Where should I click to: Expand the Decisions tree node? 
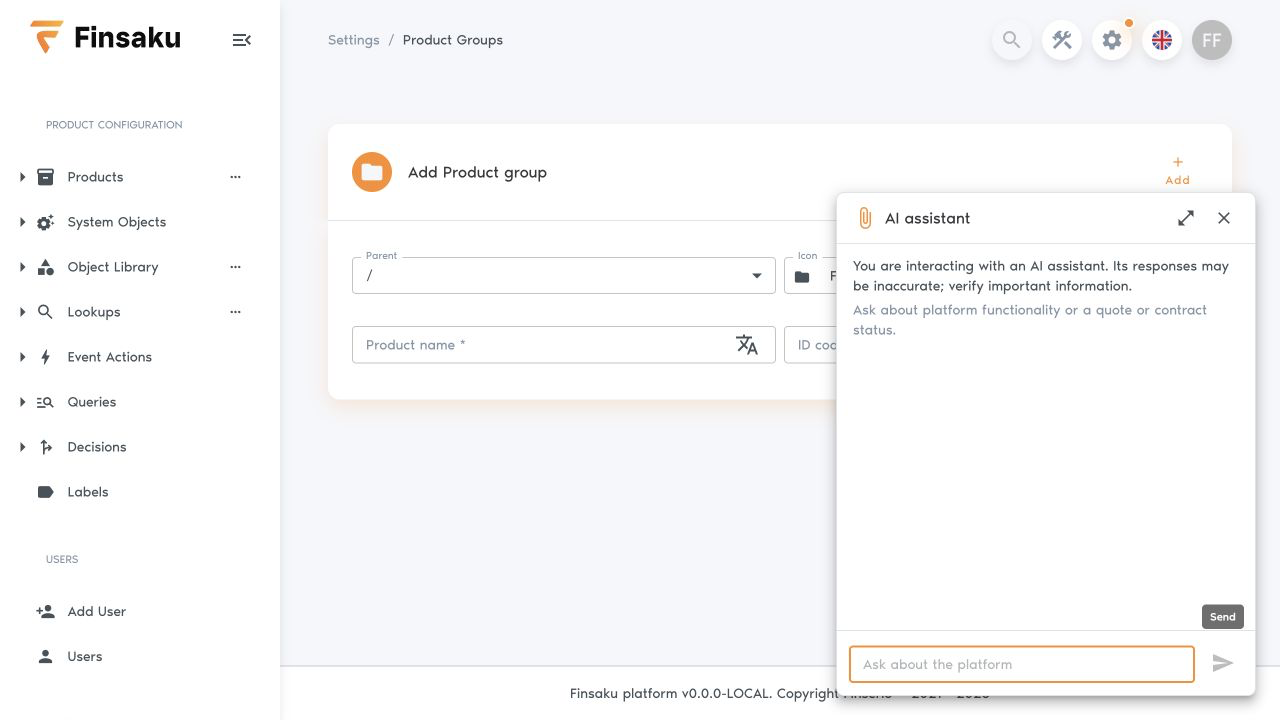(22, 447)
